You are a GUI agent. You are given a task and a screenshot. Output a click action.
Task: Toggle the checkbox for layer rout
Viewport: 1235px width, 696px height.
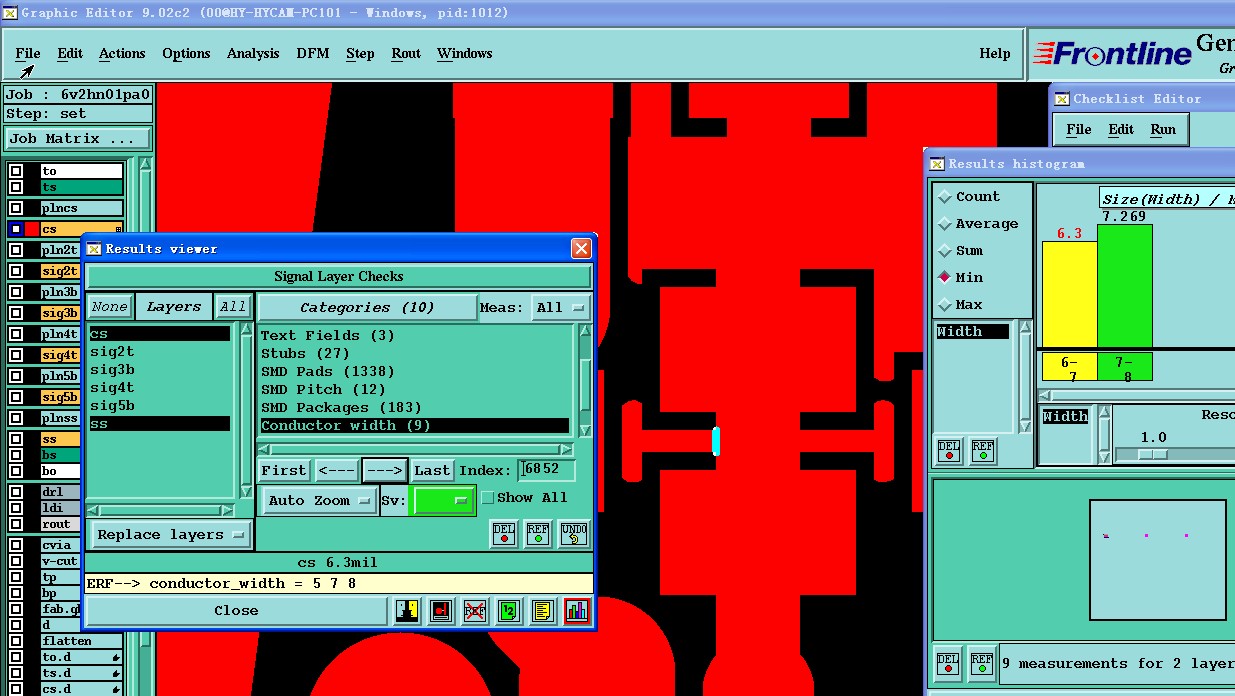point(16,524)
